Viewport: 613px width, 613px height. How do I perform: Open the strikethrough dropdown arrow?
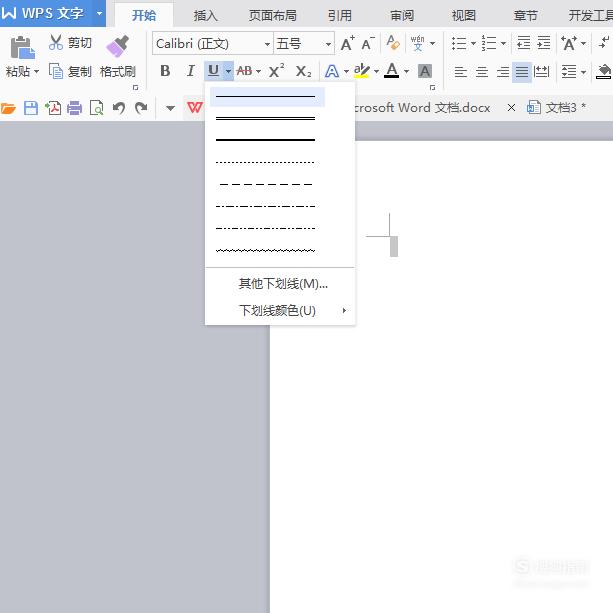tap(258, 72)
